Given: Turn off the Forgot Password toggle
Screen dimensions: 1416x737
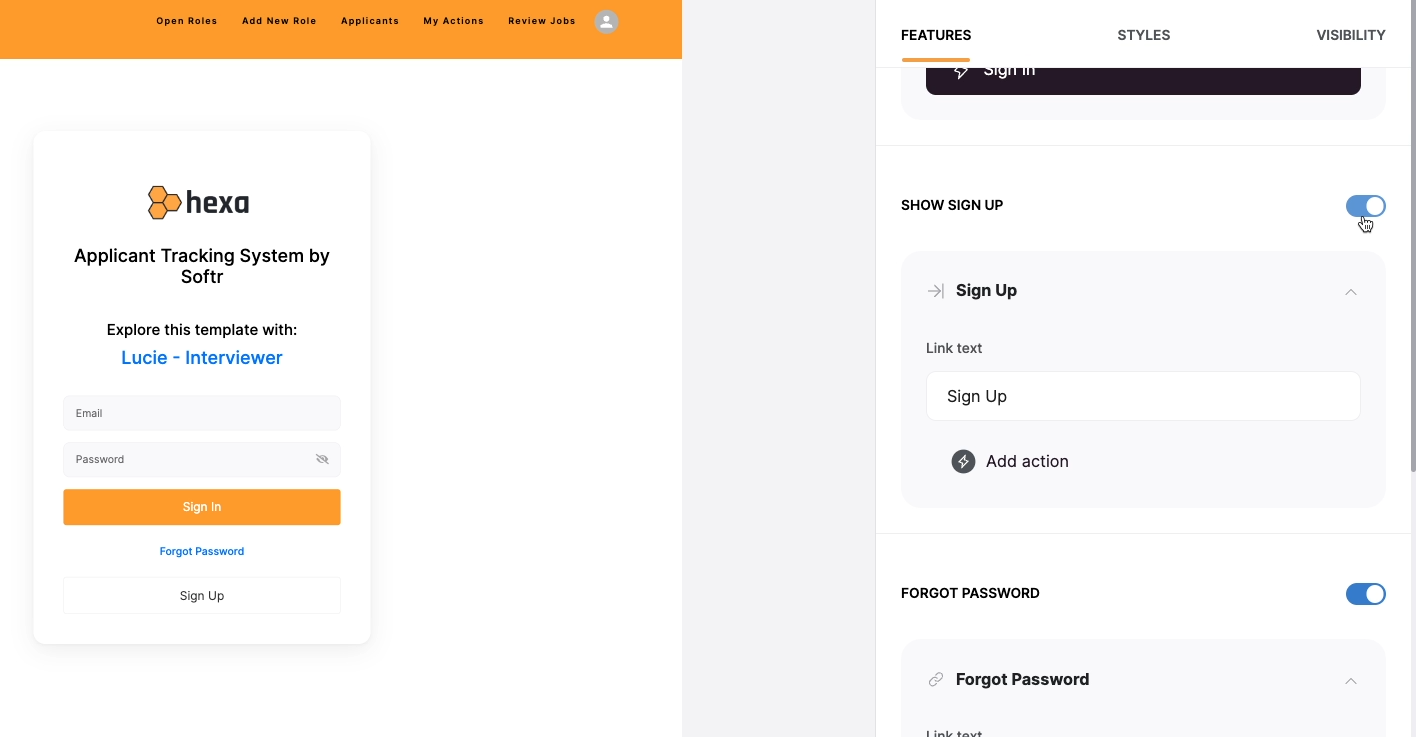Looking at the screenshot, I should 1365,594.
